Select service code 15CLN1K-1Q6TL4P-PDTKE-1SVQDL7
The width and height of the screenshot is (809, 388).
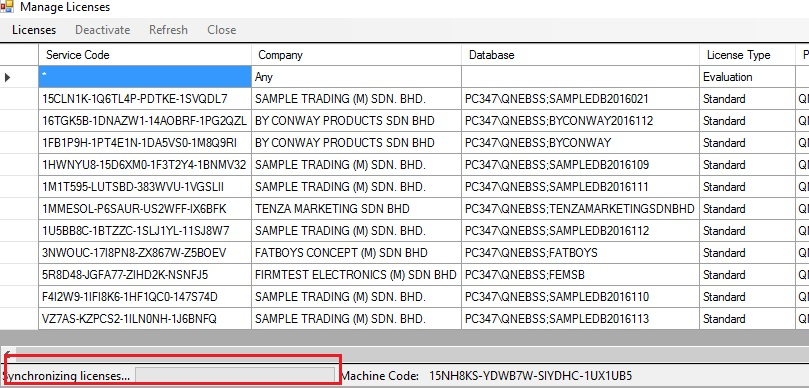(145, 99)
